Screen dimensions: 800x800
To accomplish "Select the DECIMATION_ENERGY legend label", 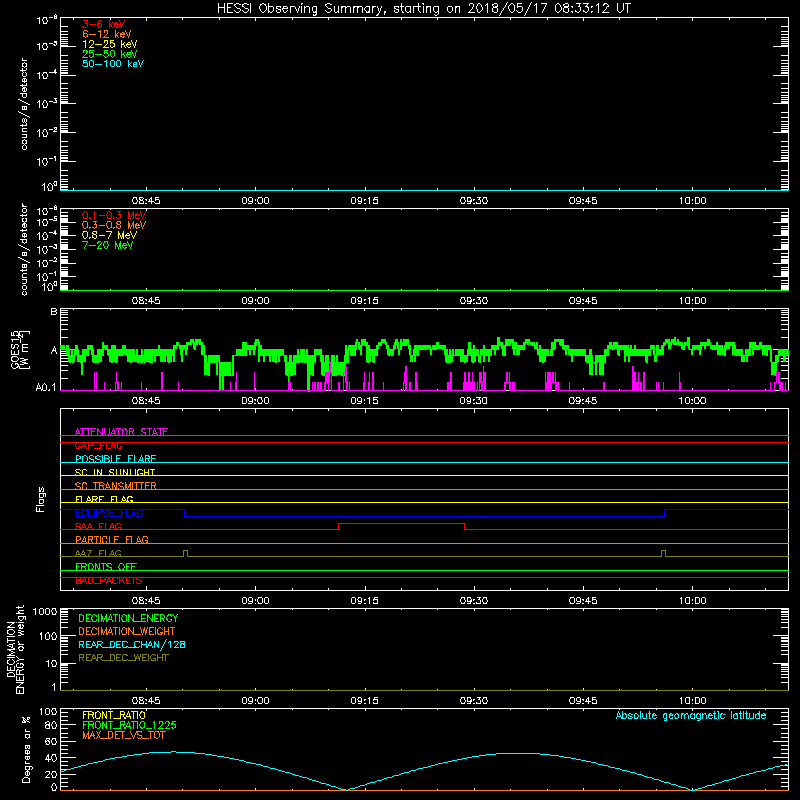I will 128,618.
